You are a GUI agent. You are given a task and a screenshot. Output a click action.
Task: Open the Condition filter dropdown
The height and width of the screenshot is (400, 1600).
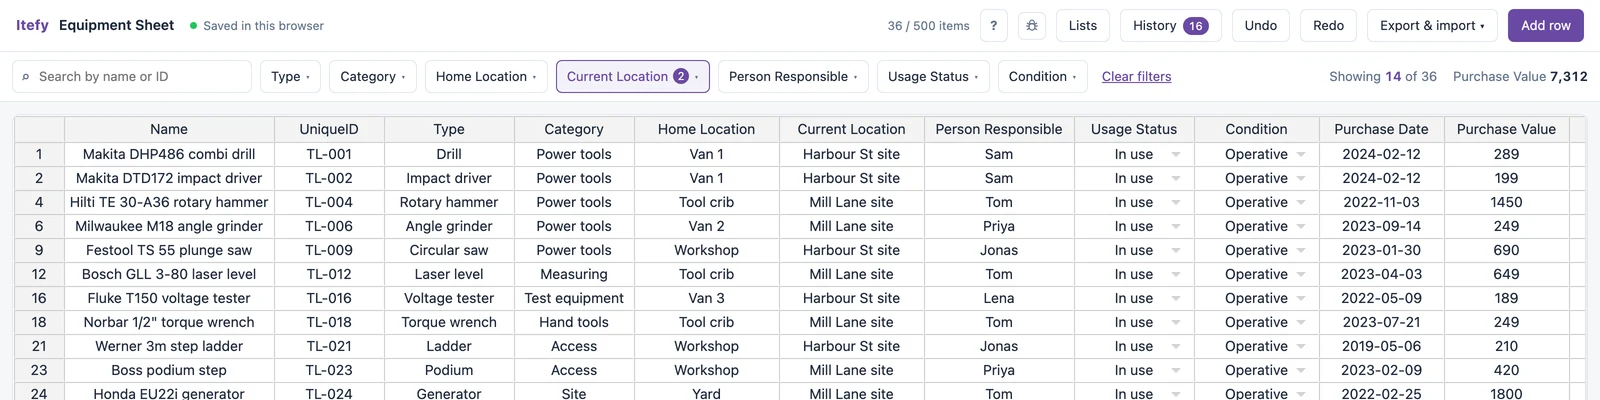click(x=1043, y=77)
